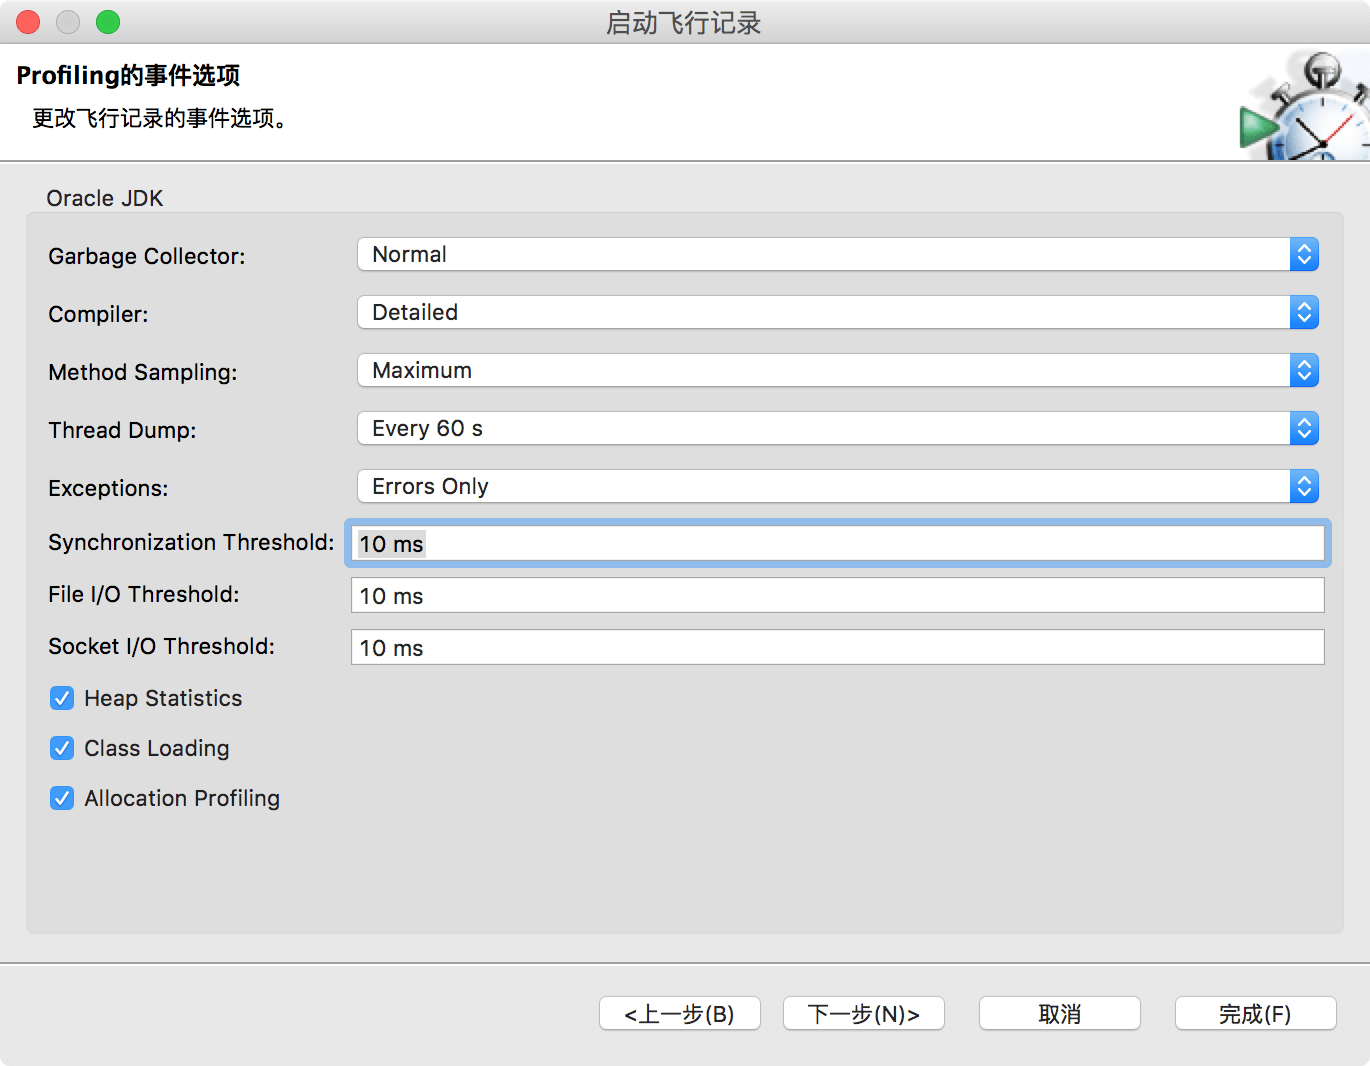
Task: Finish the wizard with 完成(F)
Action: (x=1255, y=1014)
